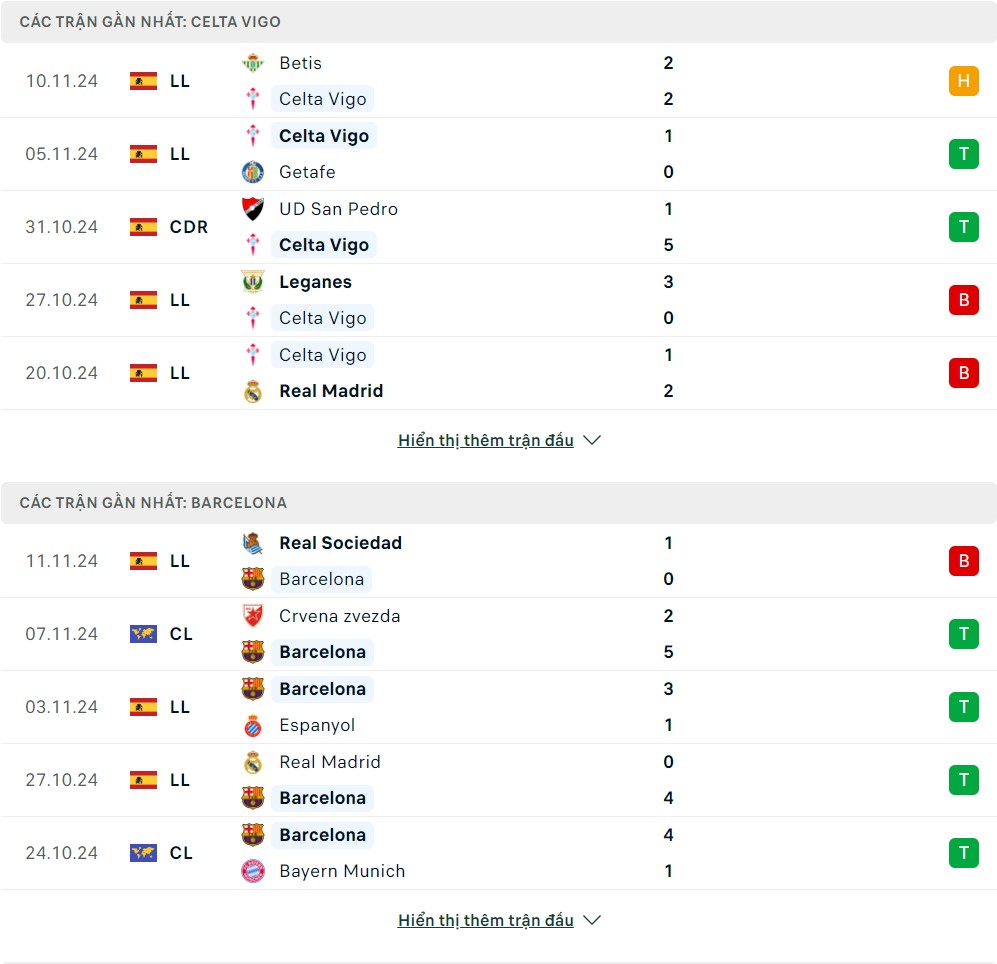Click the Real Sociedad crest icon
997x964 pixels.
point(252,543)
